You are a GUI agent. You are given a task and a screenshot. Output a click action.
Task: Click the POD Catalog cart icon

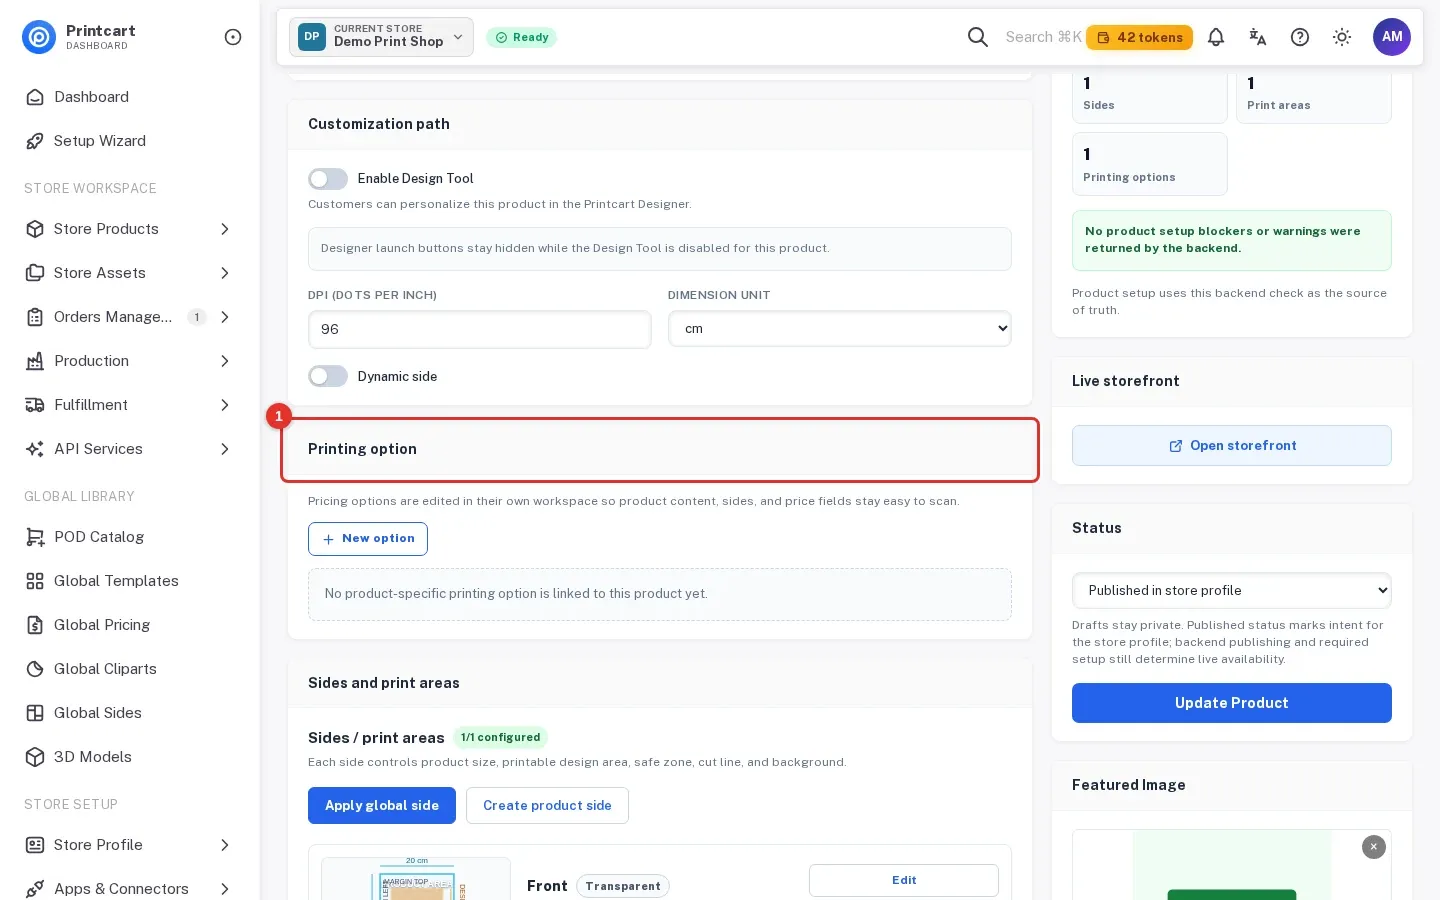point(35,537)
